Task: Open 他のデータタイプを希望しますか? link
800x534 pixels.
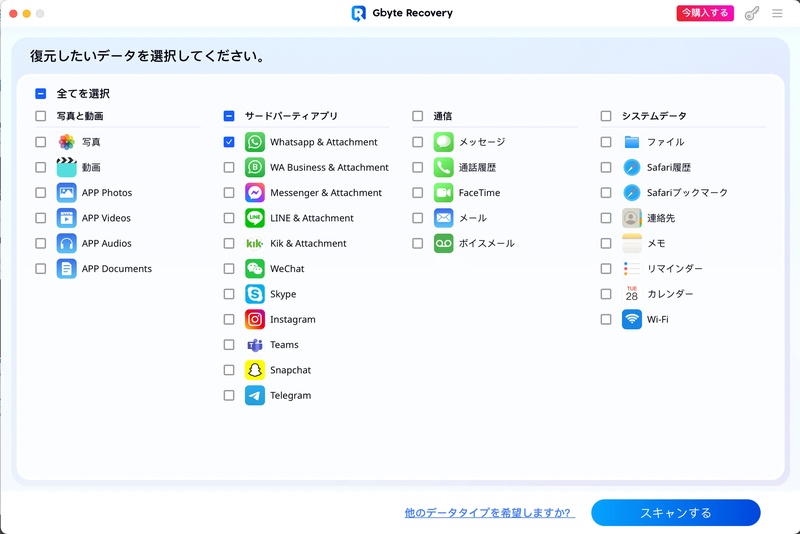Action: pos(489,513)
